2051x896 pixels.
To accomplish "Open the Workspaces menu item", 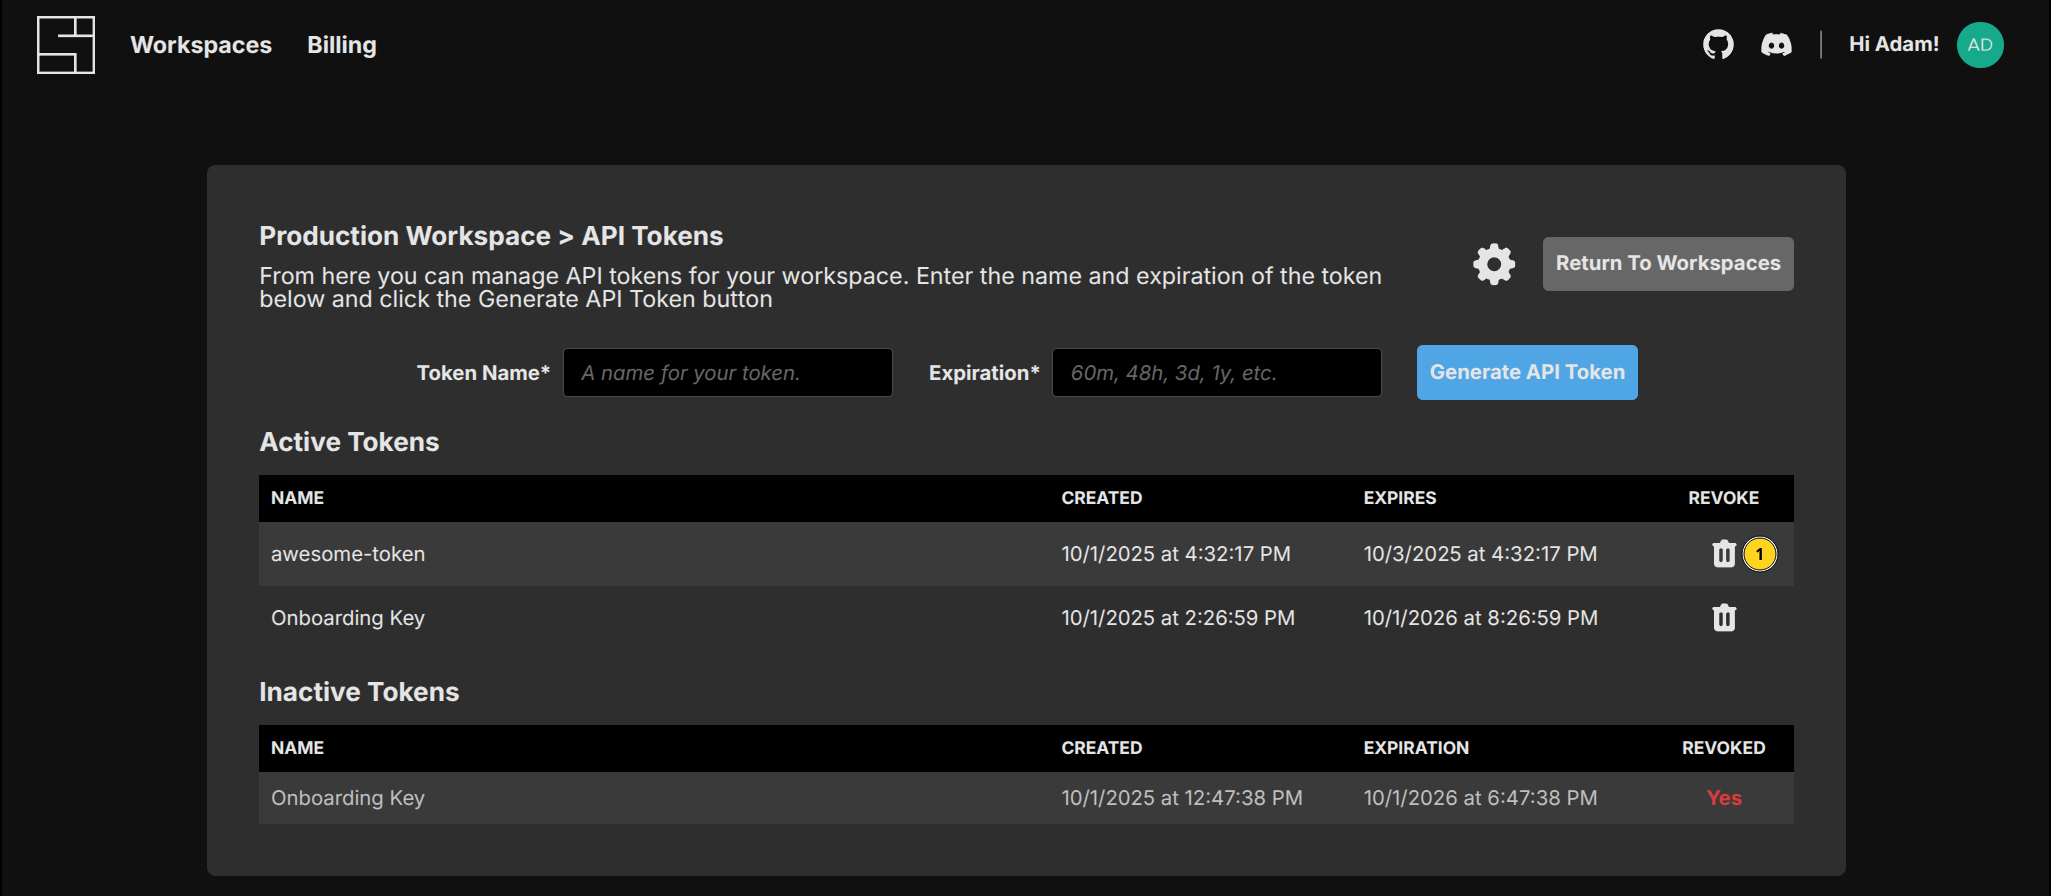I will tap(201, 45).
